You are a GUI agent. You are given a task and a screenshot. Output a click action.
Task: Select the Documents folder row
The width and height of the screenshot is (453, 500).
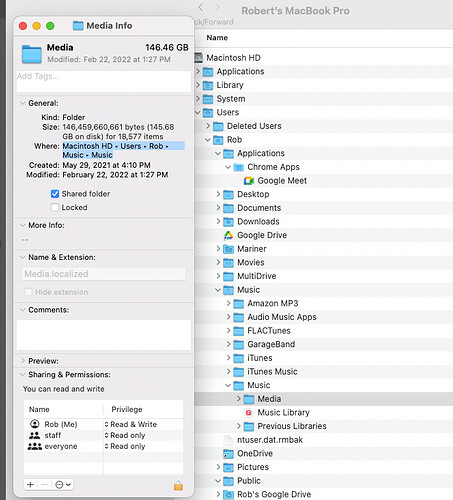tap(323, 208)
